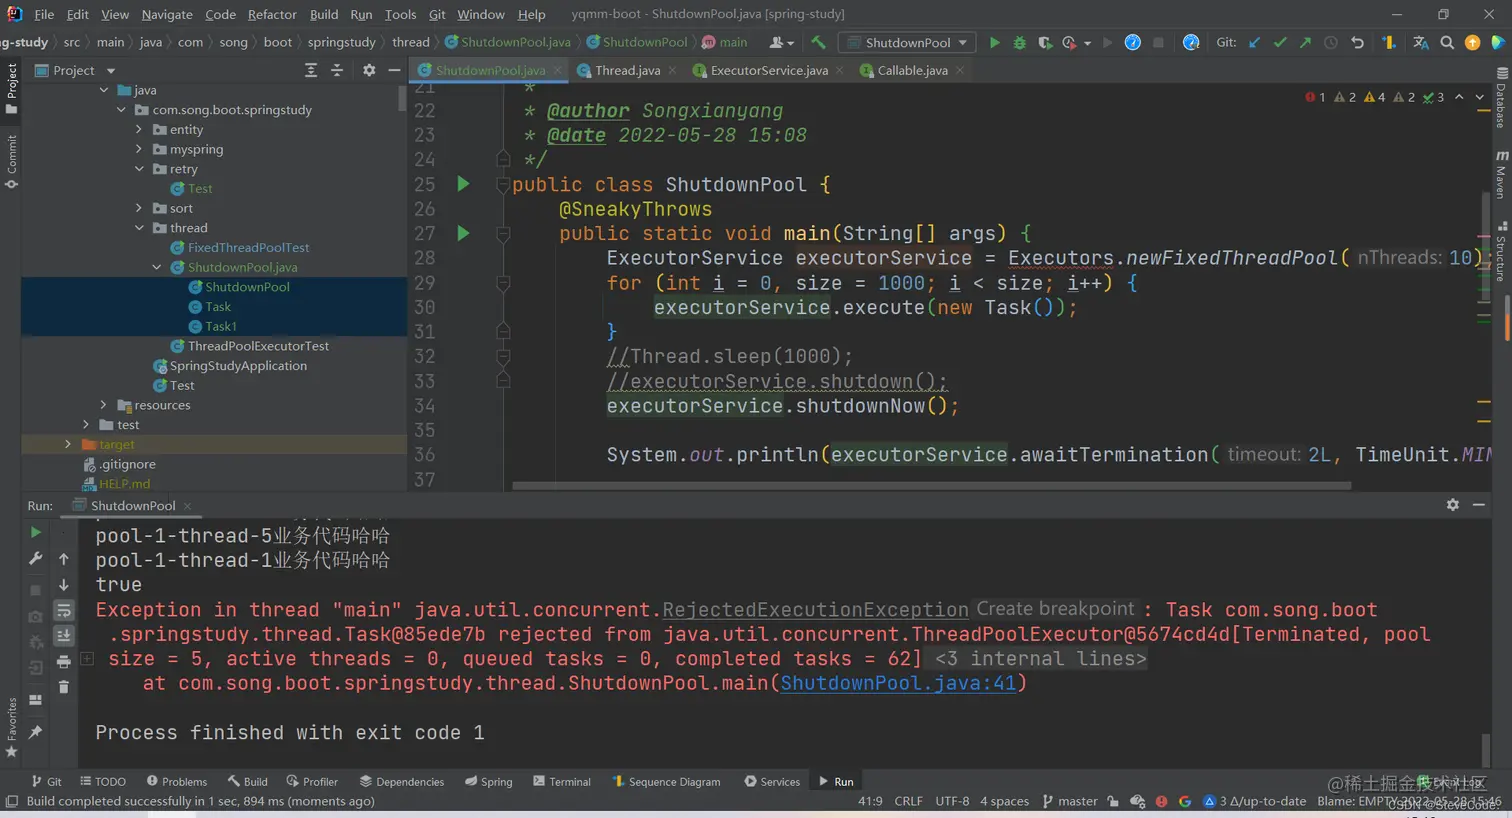Switch to ExecutorService.java editor tab
Screen dimensions: 1512x818
tap(769, 70)
